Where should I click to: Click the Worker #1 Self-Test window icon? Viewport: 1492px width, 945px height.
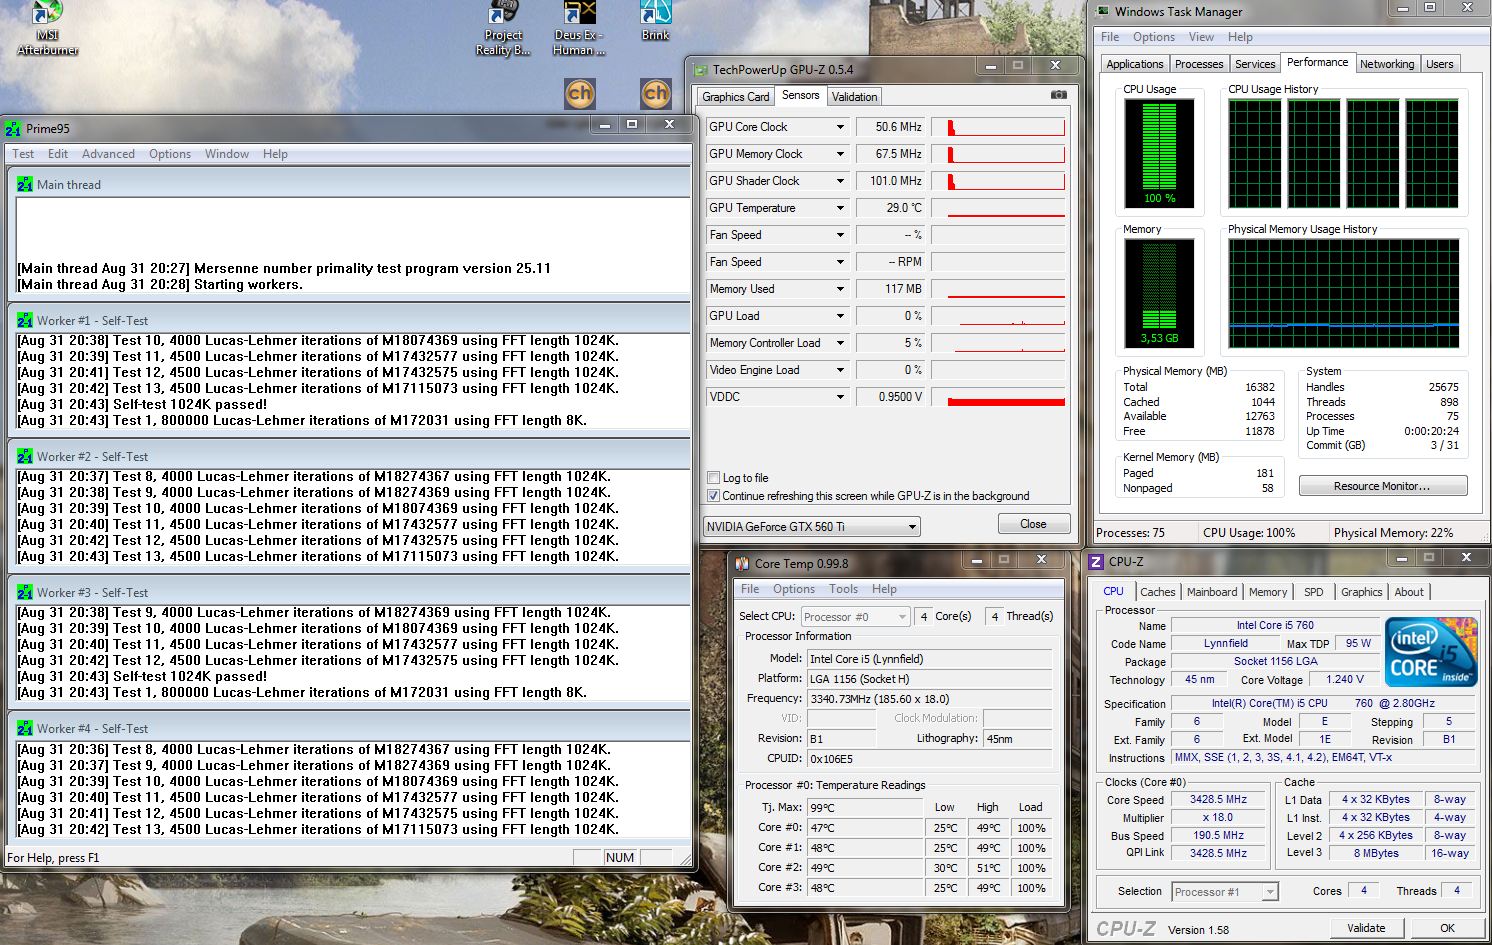tap(24, 320)
